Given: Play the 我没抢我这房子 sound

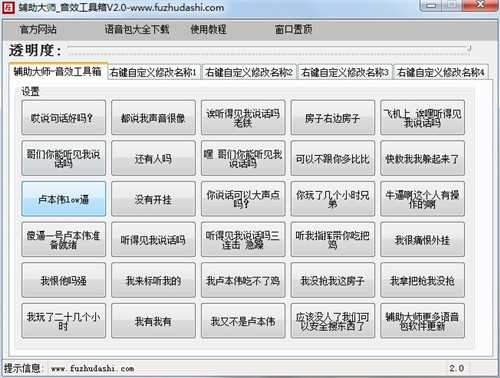Looking at the screenshot, I should point(333,280).
